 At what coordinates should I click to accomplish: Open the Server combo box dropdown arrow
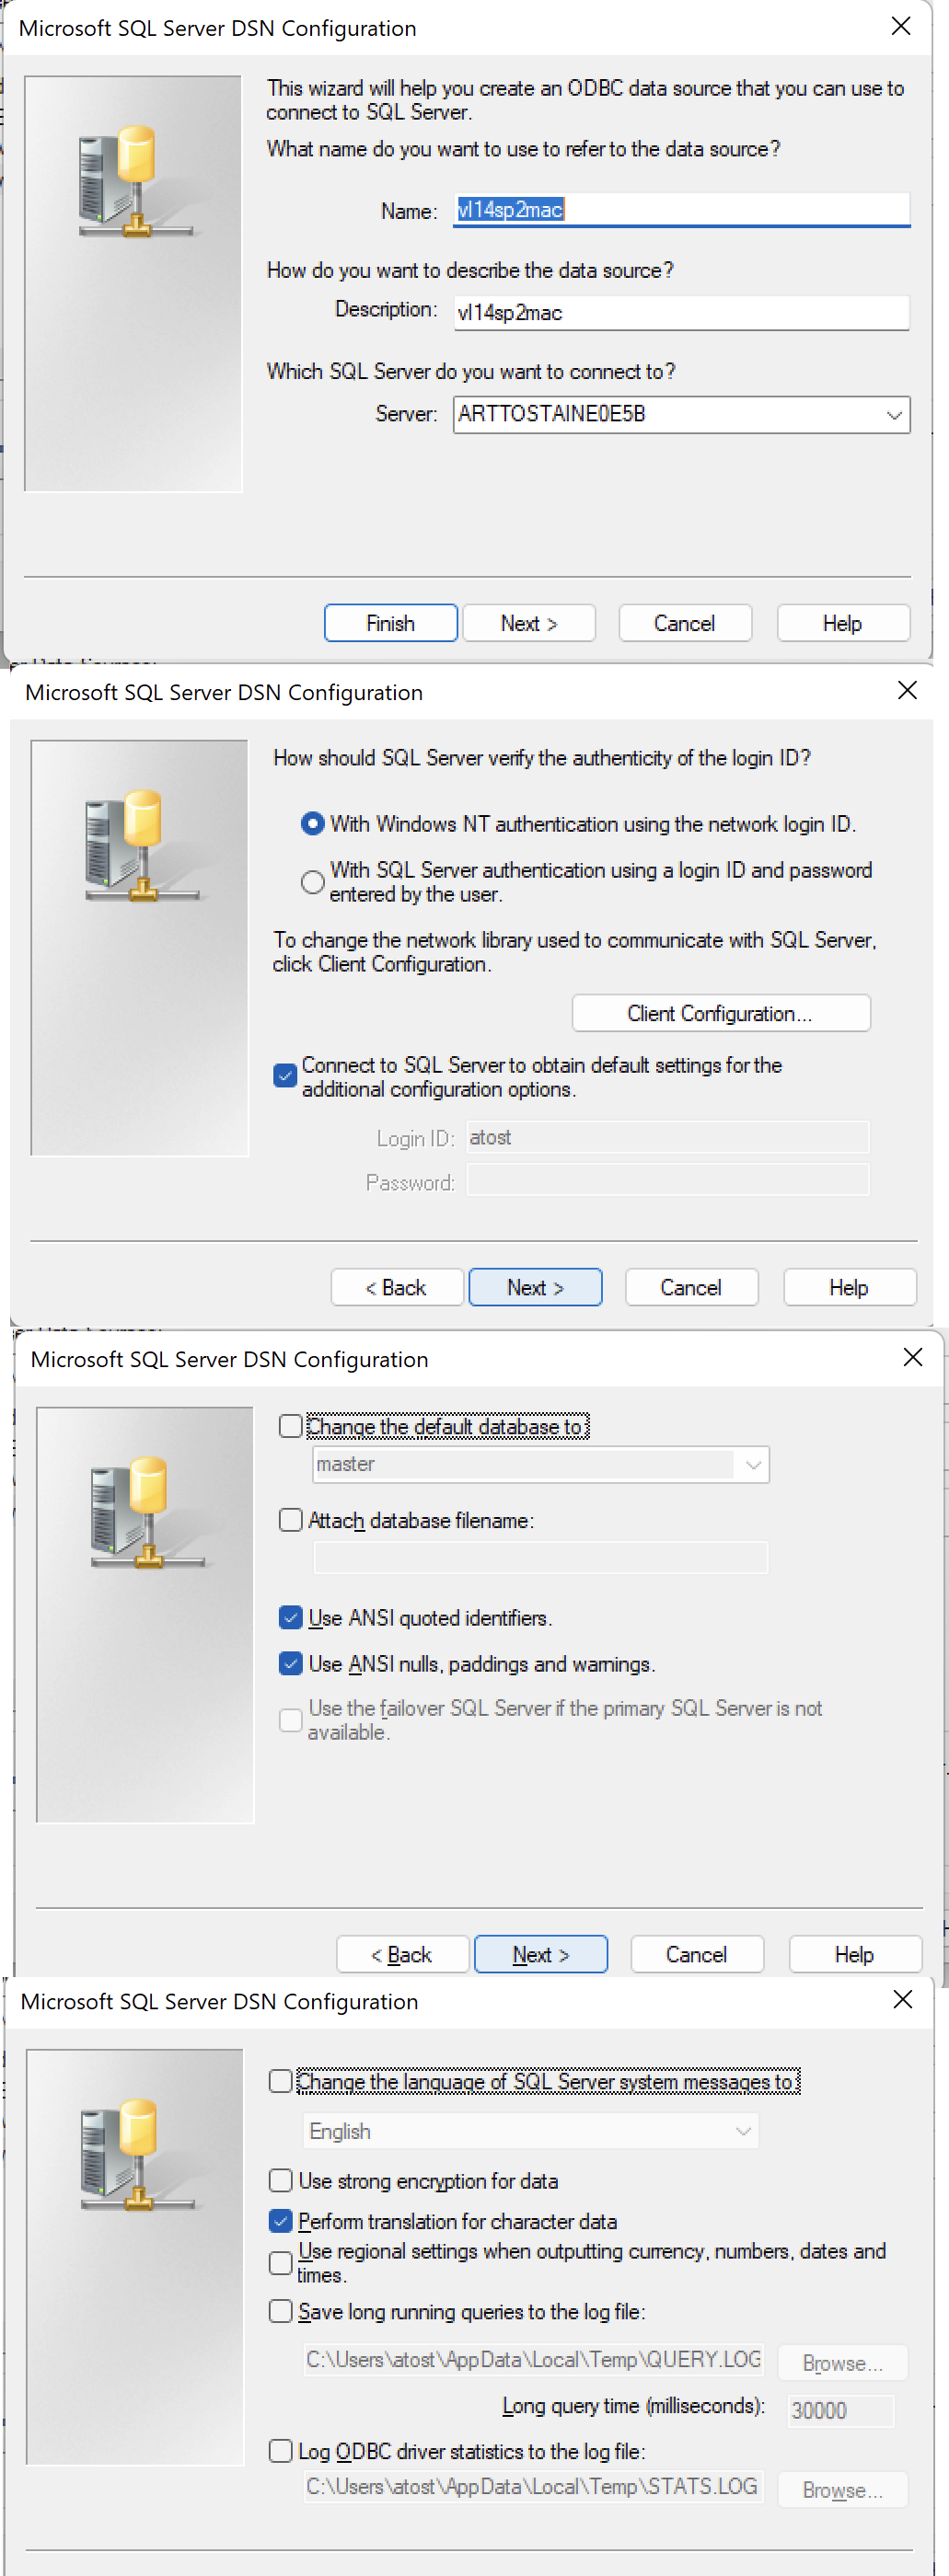point(894,415)
